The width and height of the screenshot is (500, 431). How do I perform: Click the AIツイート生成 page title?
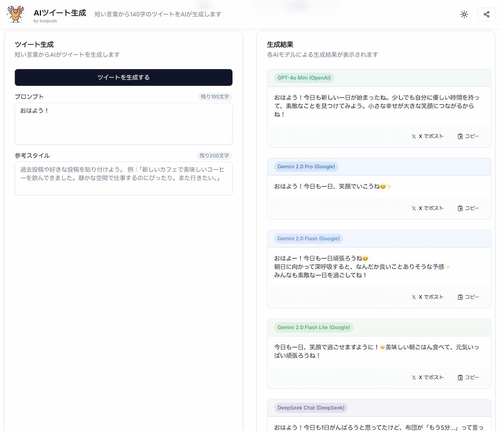click(x=60, y=13)
